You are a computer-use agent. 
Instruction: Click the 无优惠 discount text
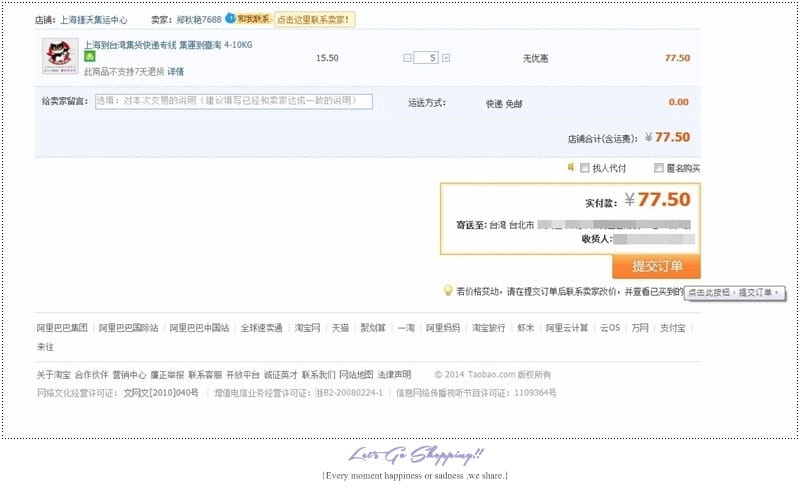(535, 58)
